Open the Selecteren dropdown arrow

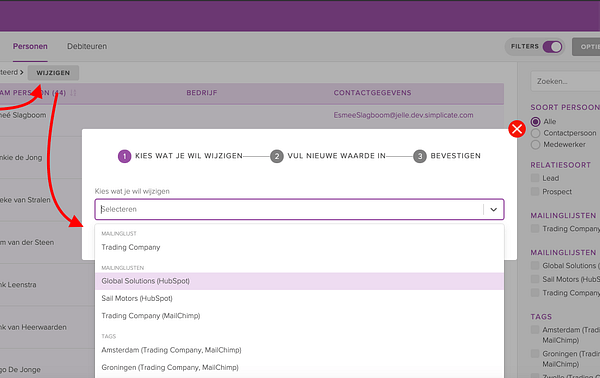[494, 209]
